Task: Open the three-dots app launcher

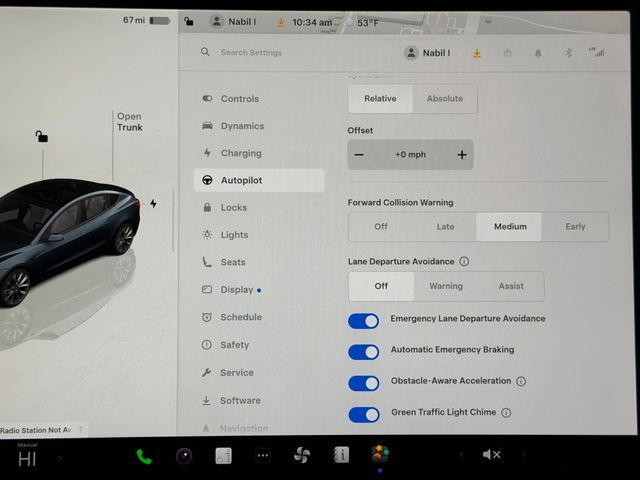Action: [x=262, y=456]
